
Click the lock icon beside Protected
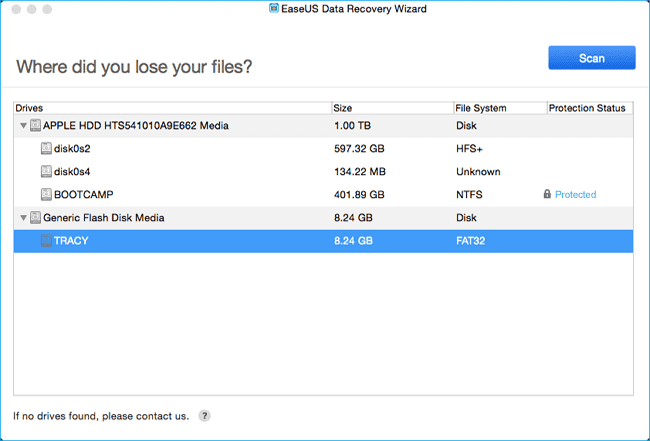(547, 194)
